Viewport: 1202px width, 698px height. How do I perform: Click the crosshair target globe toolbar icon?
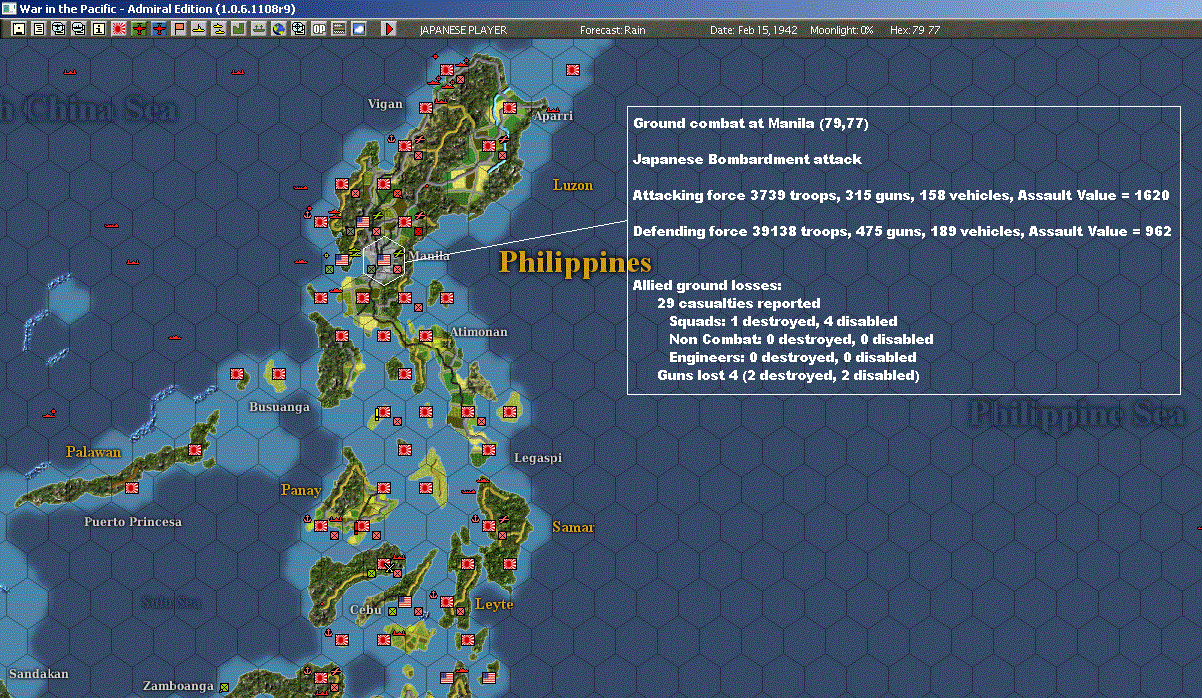(x=298, y=29)
